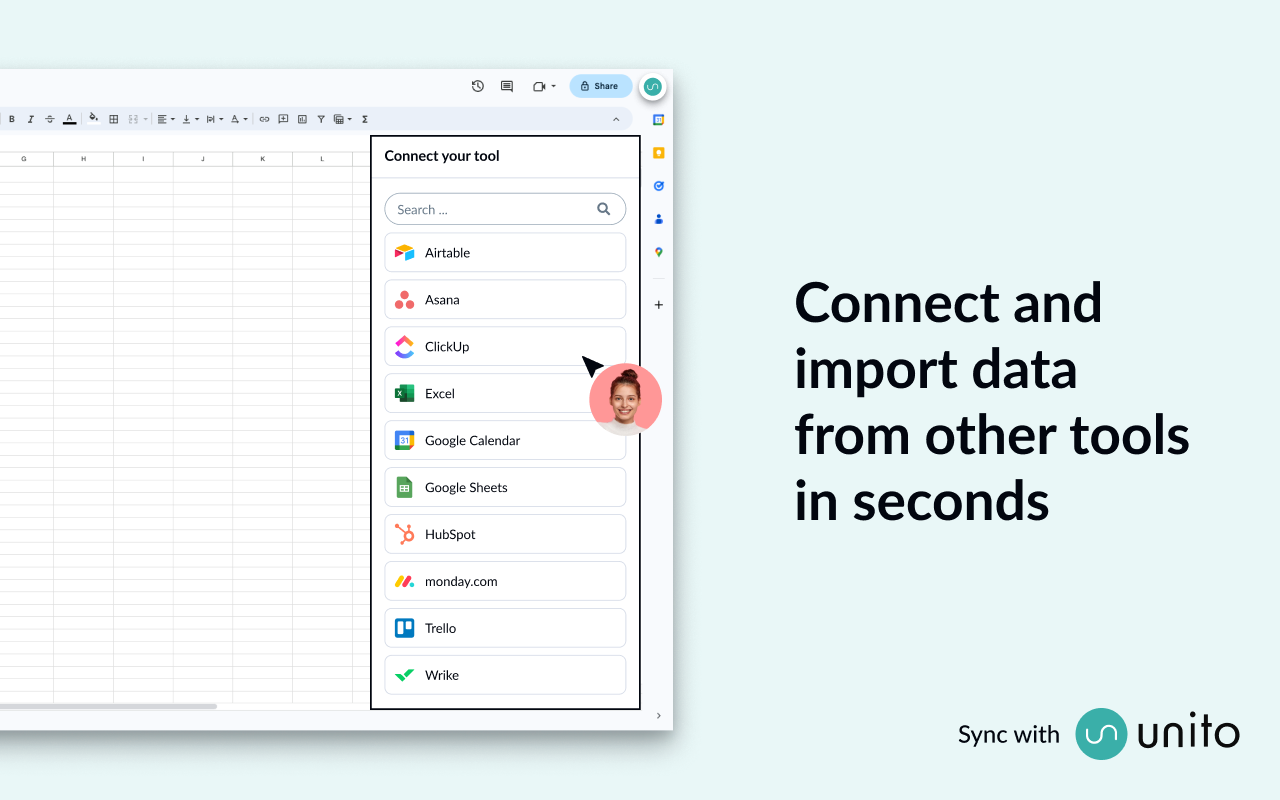This screenshot has height=800, width=1280.
Task: Open Google Calendar in the side panel
Action: (x=658, y=120)
